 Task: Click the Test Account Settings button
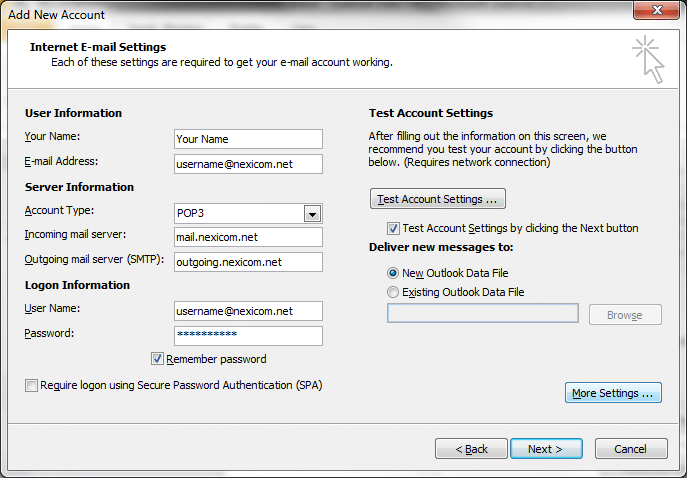pos(438,199)
